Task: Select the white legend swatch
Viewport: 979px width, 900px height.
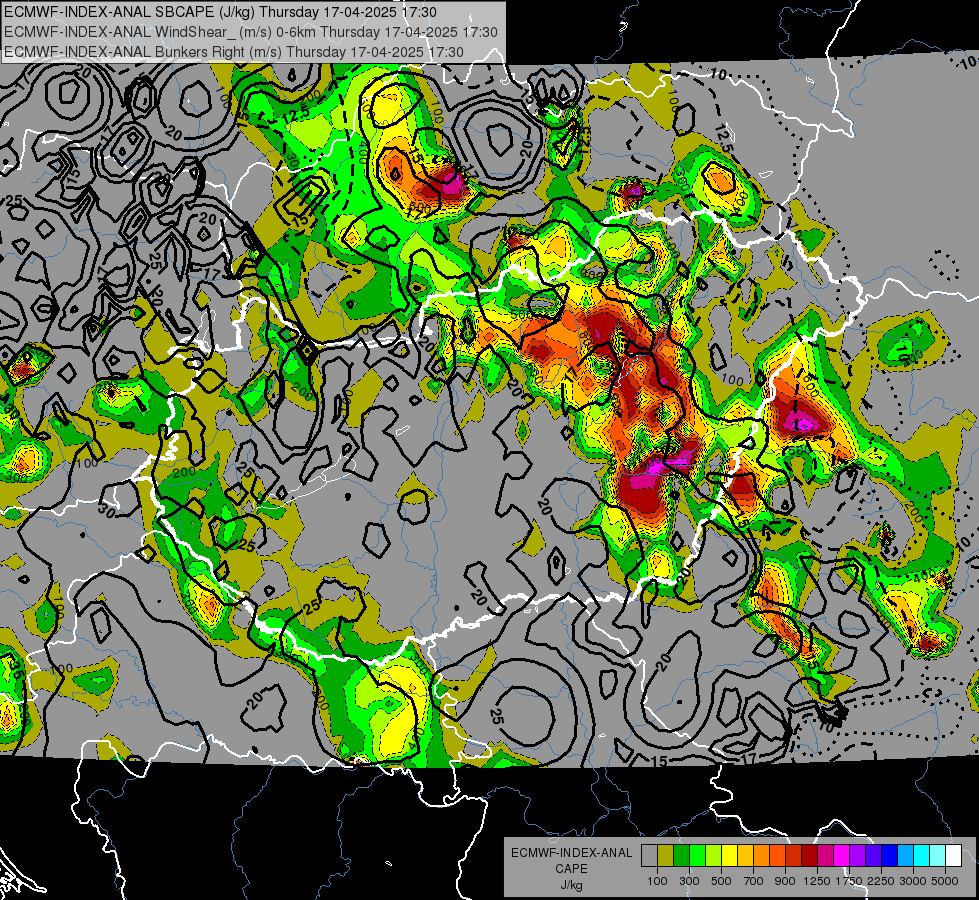Action: pyautogui.click(x=953, y=855)
